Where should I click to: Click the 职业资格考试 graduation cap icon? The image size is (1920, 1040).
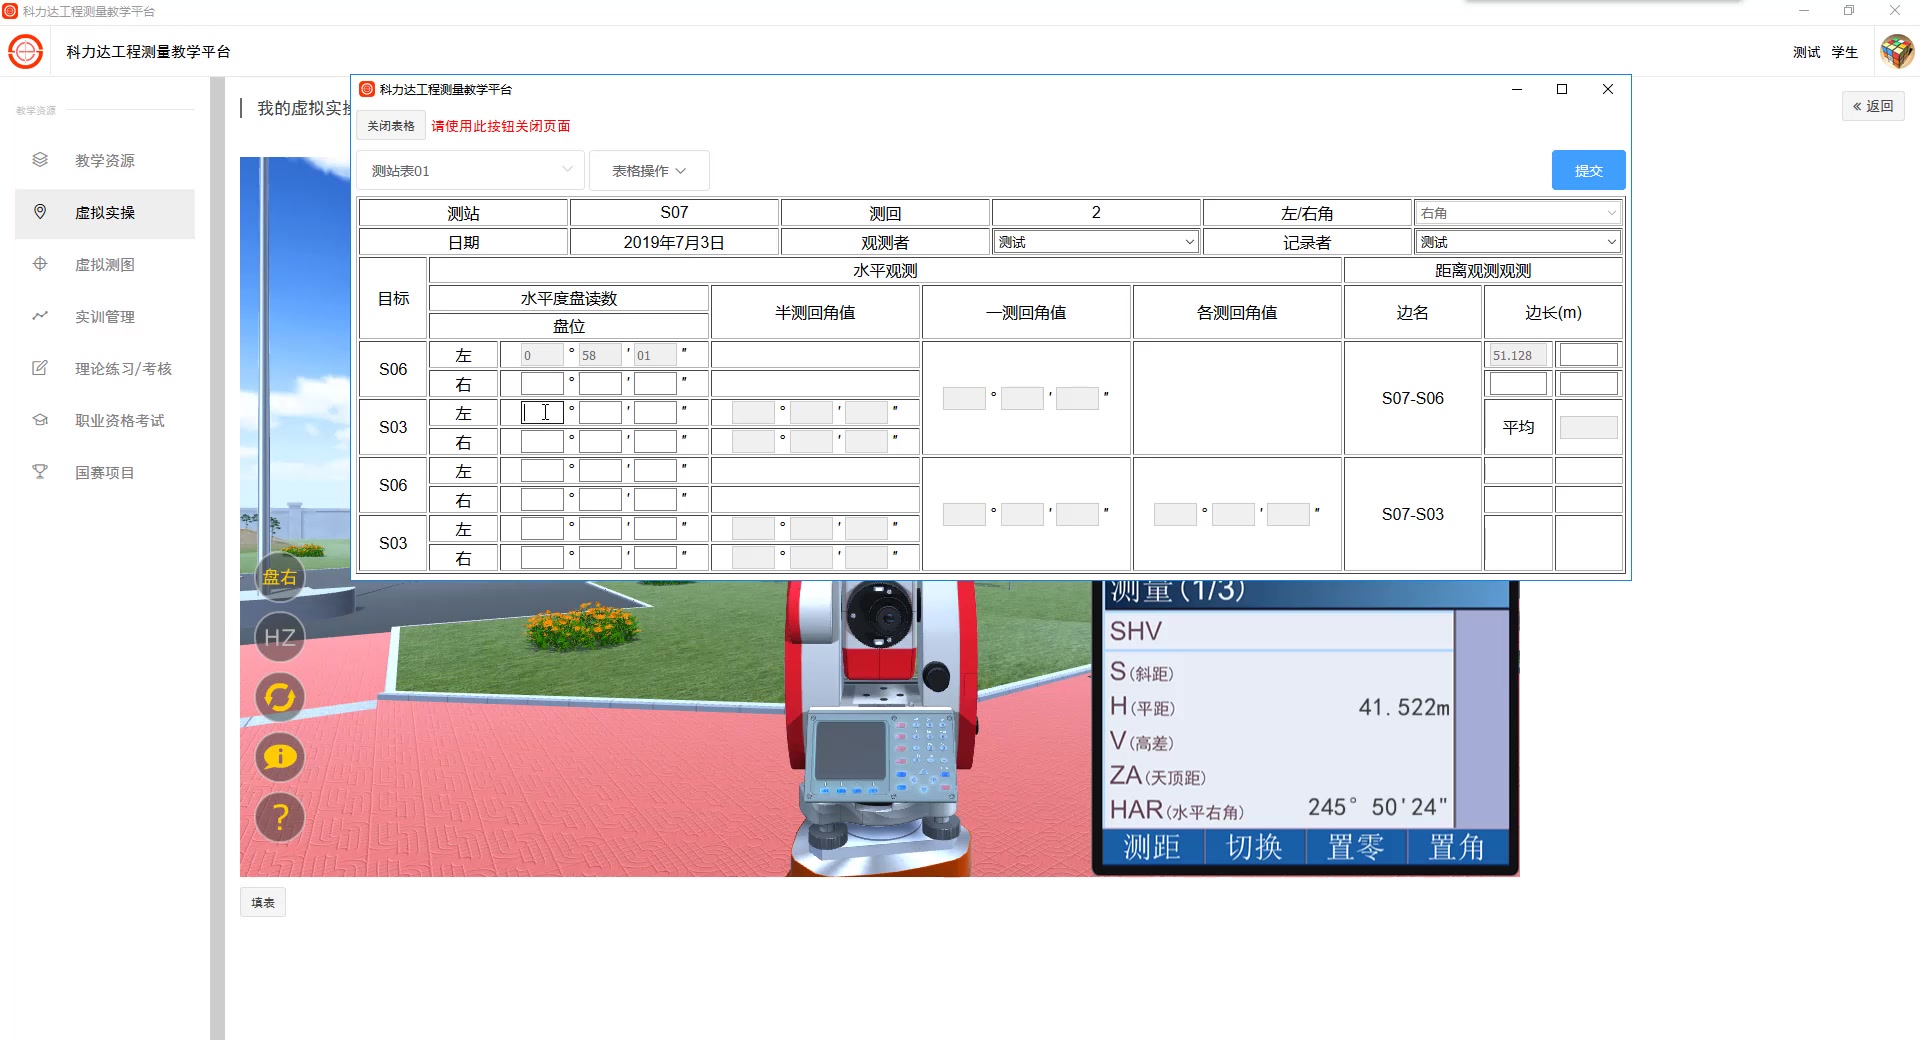[x=40, y=420]
